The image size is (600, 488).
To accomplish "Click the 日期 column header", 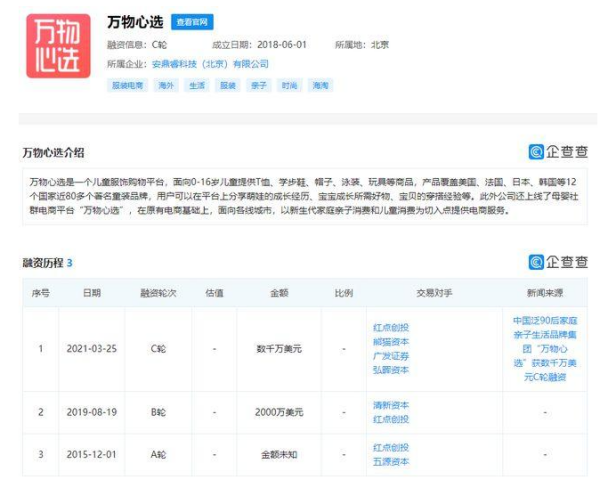I will (x=91, y=293).
